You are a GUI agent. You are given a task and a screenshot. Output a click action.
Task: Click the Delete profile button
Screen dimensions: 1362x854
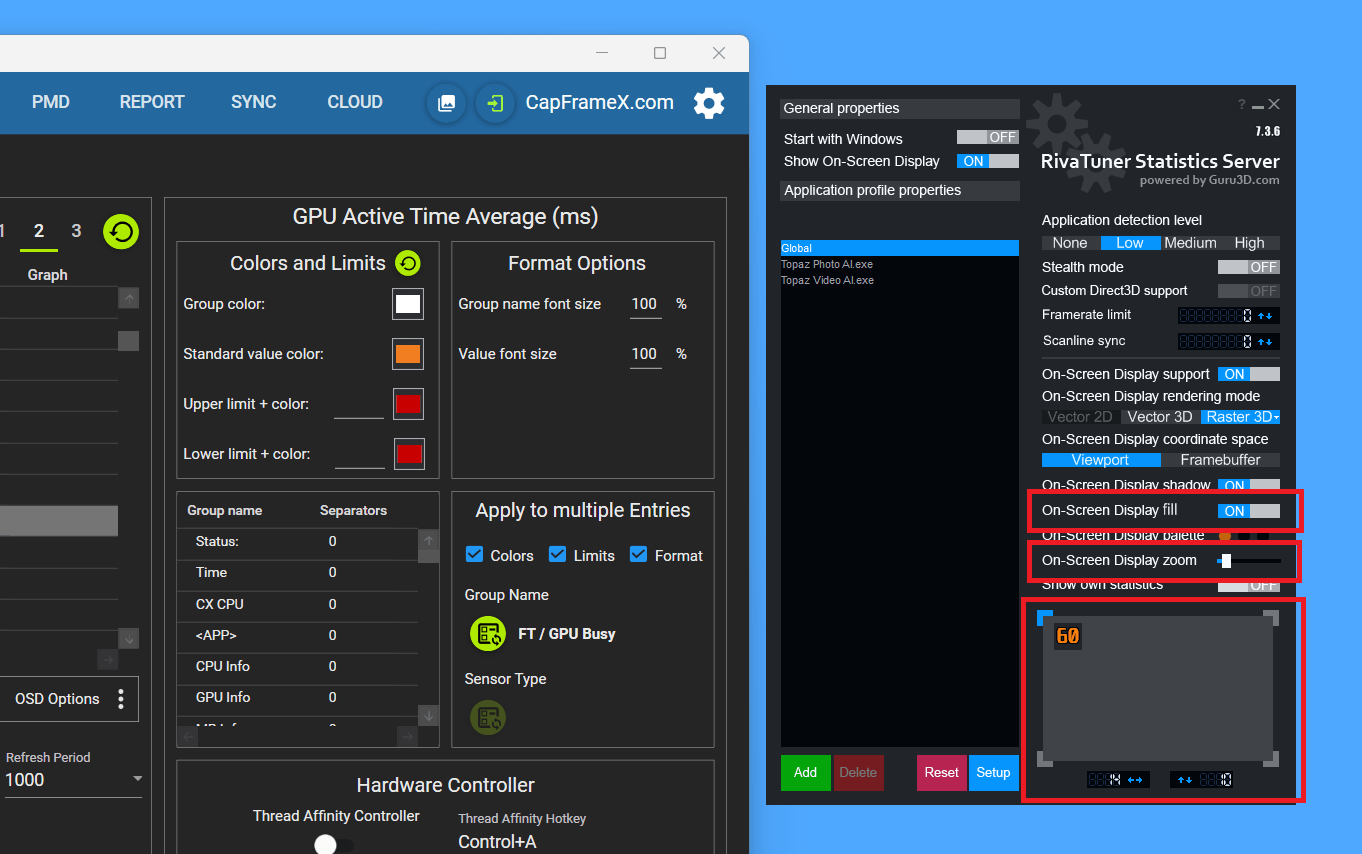(858, 772)
